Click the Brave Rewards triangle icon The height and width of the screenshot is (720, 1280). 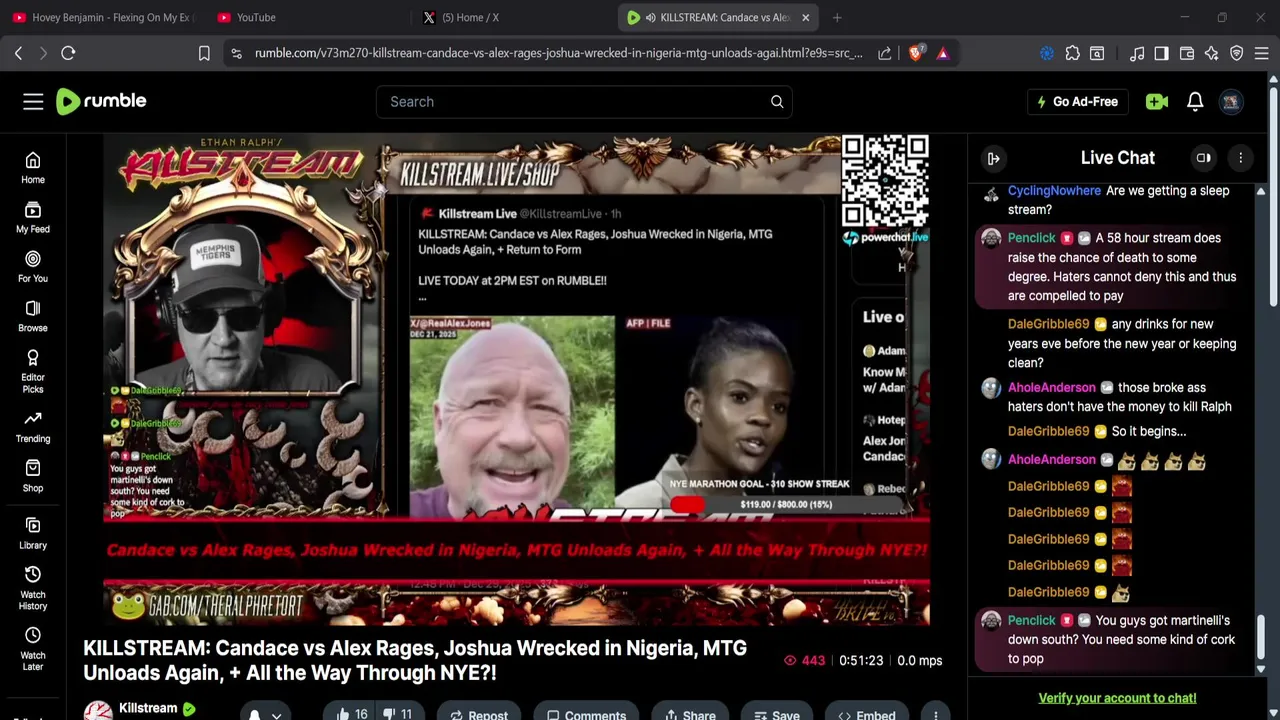tap(942, 53)
